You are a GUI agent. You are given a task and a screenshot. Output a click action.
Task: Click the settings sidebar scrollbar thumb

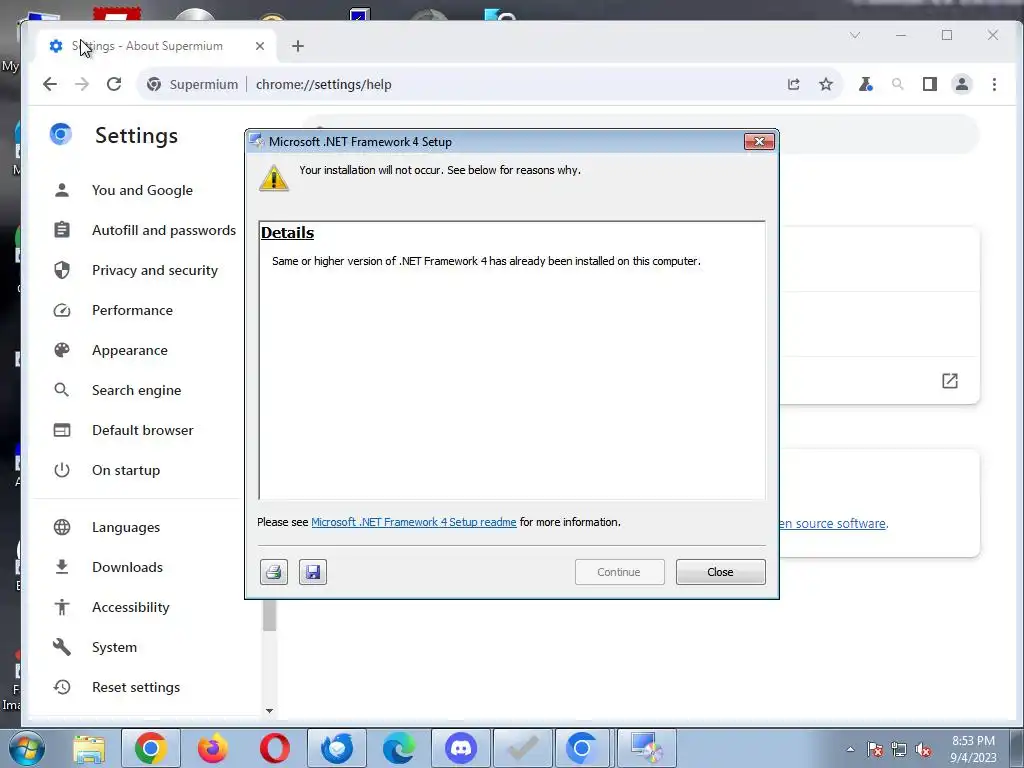(x=269, y=615)
